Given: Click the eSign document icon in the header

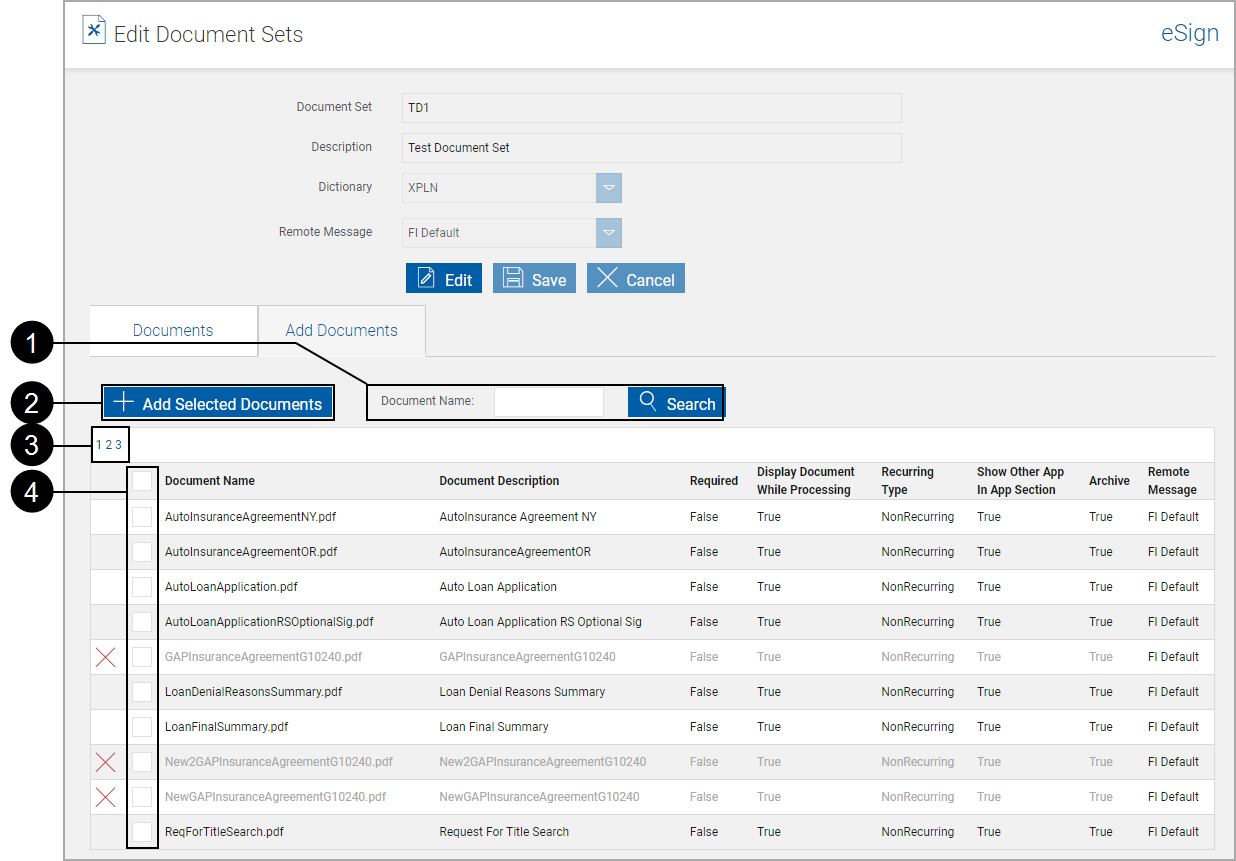Looking at the screenshot, I should click(93, 29).
